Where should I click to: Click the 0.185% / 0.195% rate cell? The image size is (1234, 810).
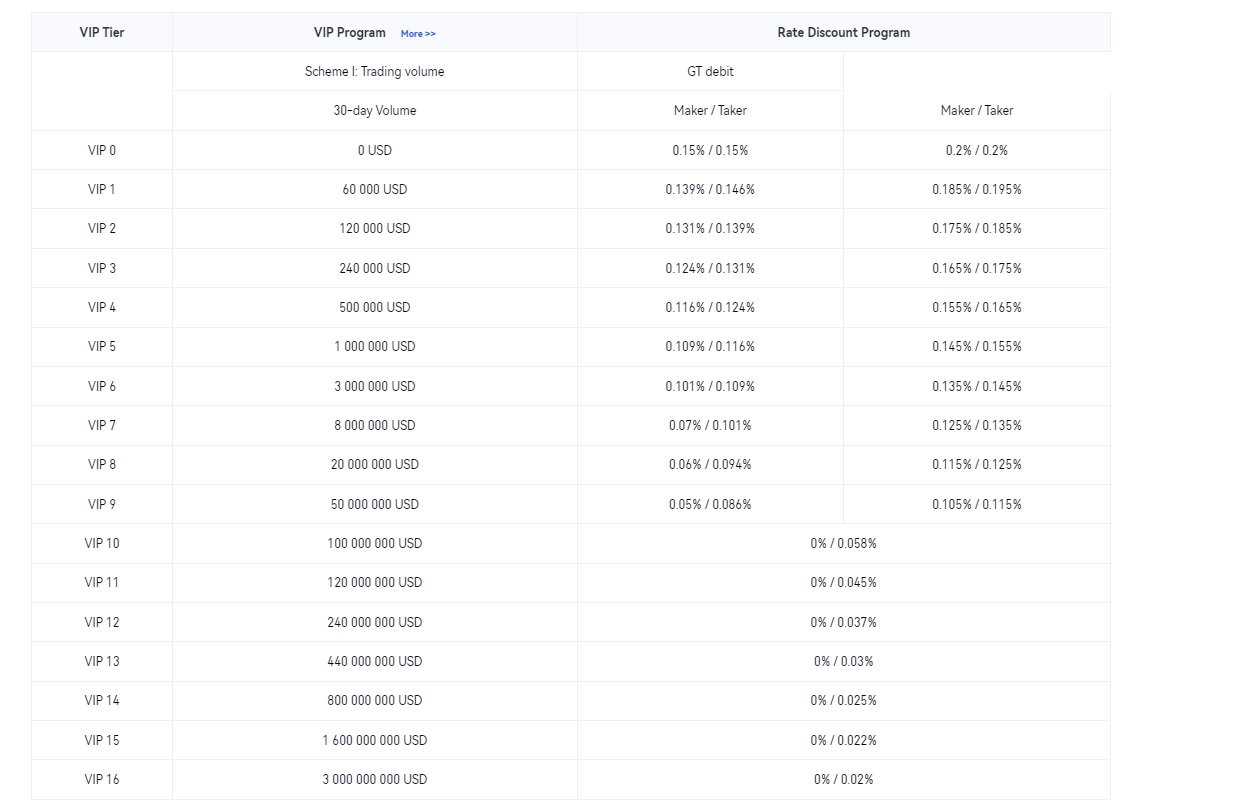click(977, 189)
